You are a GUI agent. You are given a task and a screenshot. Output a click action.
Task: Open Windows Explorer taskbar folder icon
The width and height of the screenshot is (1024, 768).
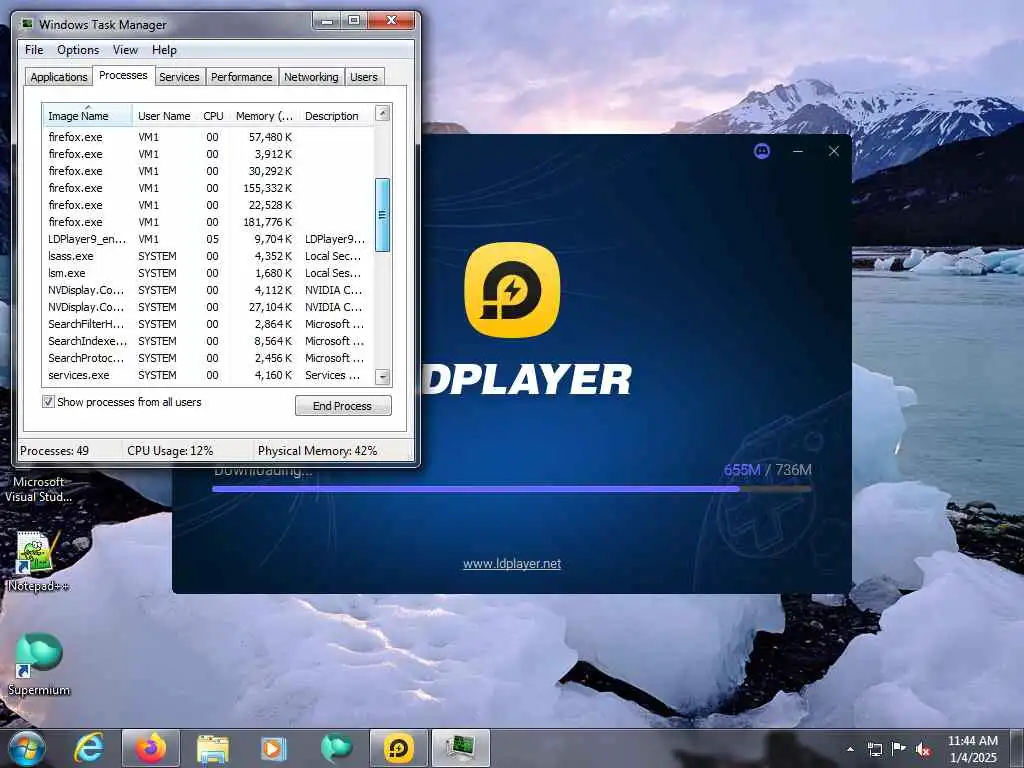[212, 749]
